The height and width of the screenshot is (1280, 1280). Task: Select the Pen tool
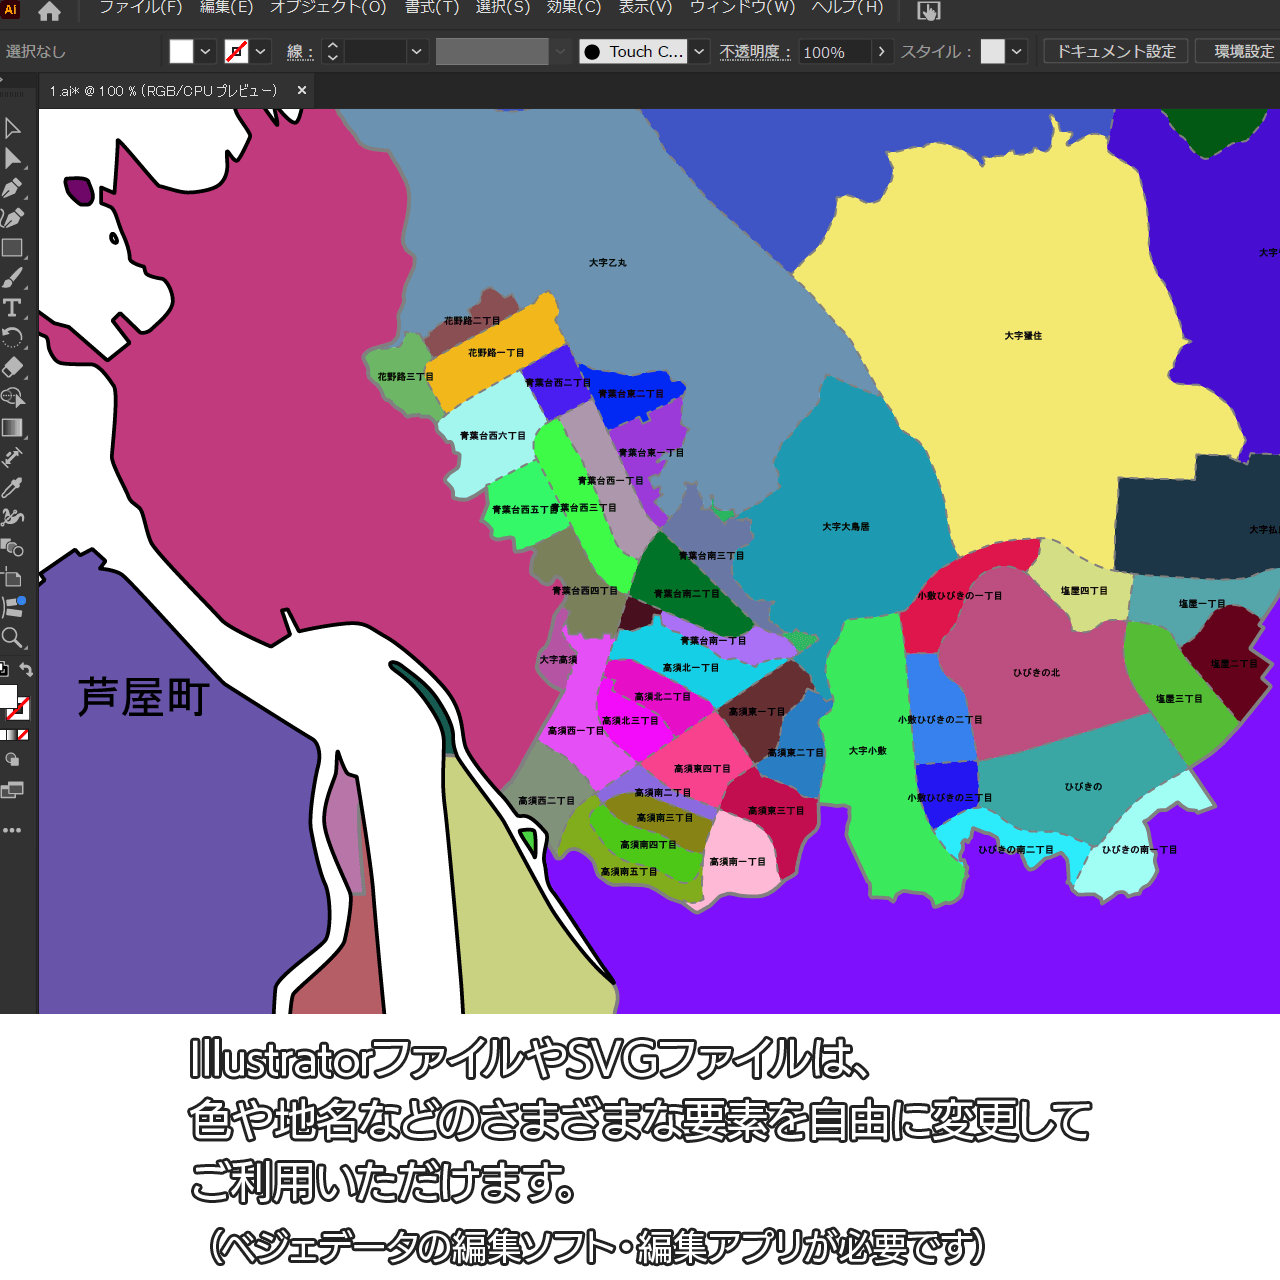point(12,188)
